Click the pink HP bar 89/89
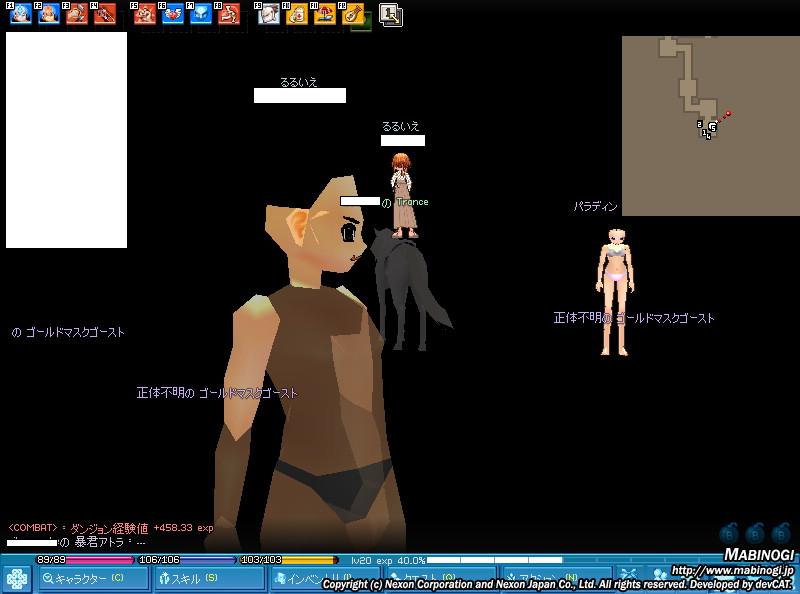The image size is (800, 594). click(x=85, y=560)
